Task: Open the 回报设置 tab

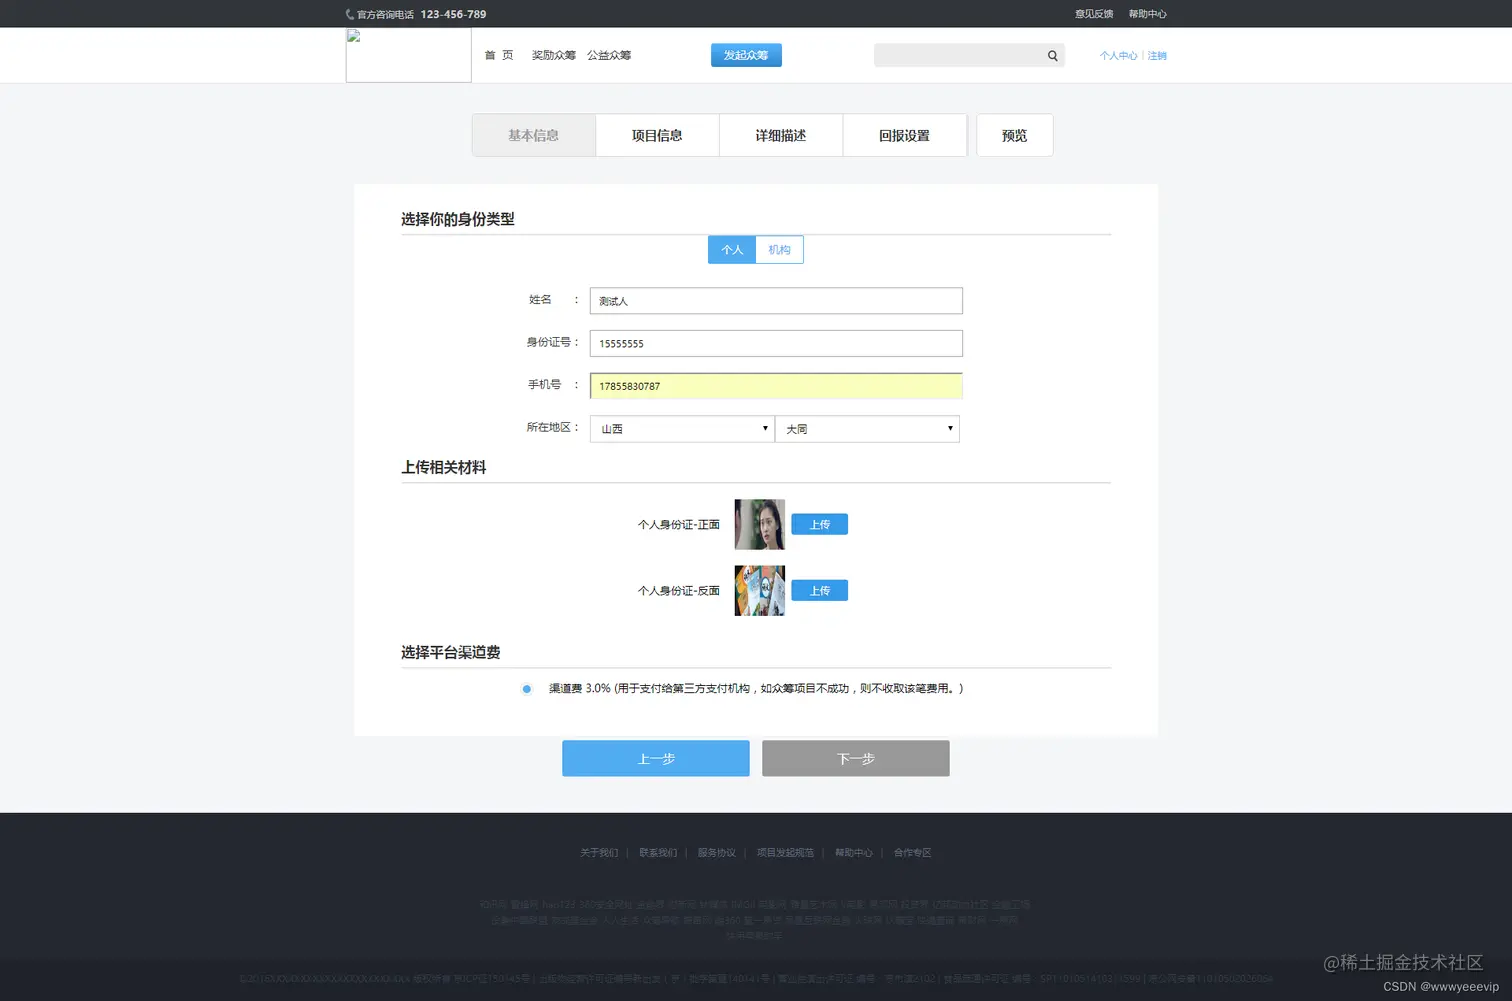Action: coord(904,135)
